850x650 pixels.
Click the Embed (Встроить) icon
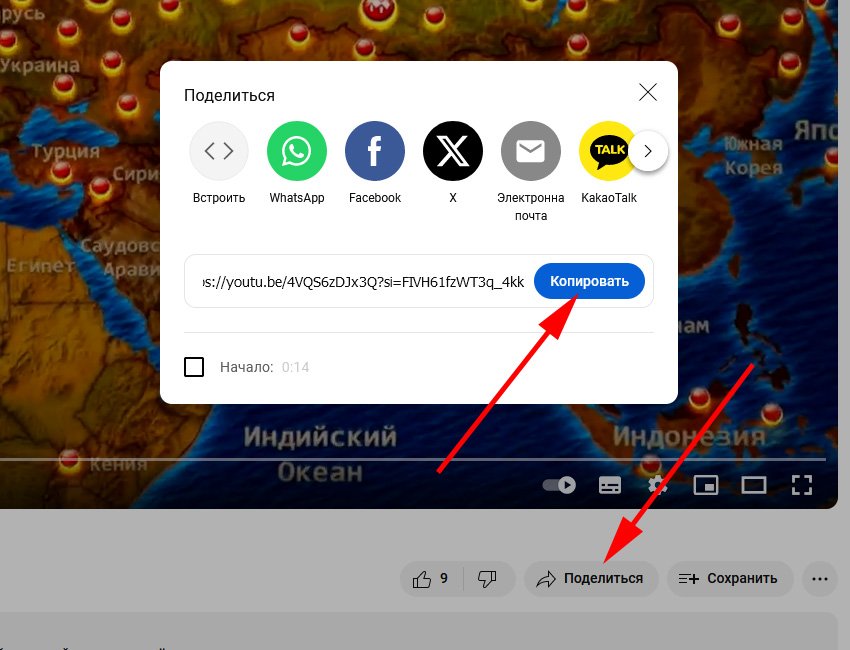tap(219, 152)
